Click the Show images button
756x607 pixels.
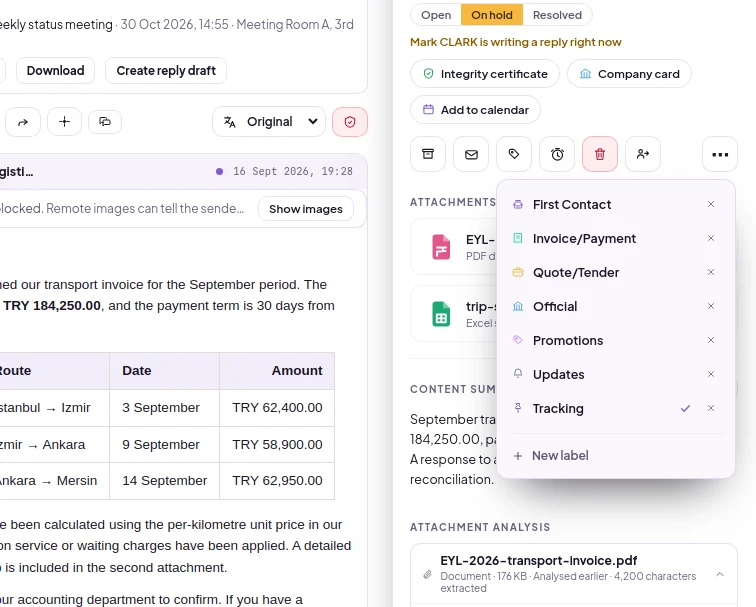click(306, 209)
